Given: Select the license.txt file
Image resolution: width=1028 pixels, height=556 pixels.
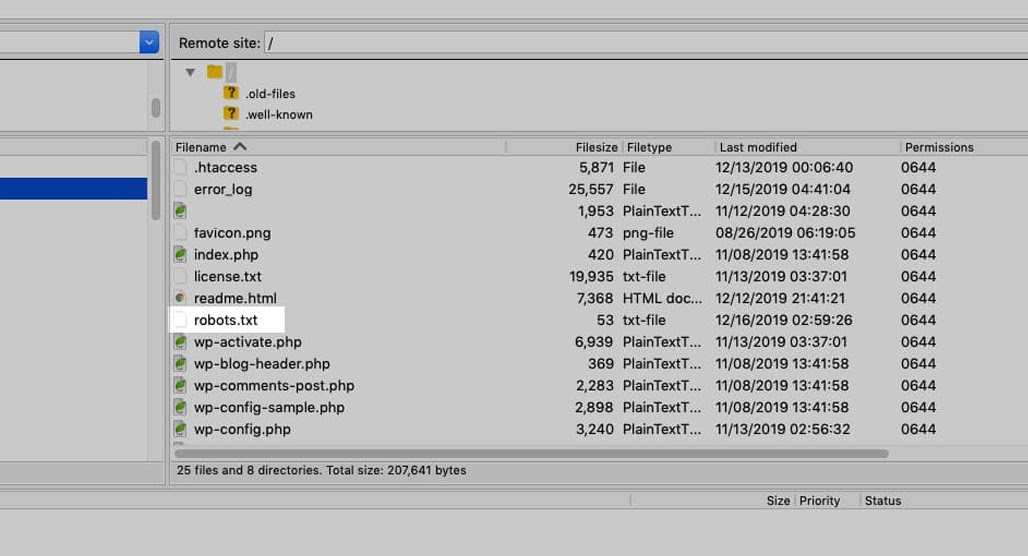Looking at the screenshot, I should [x=227, y=277].
